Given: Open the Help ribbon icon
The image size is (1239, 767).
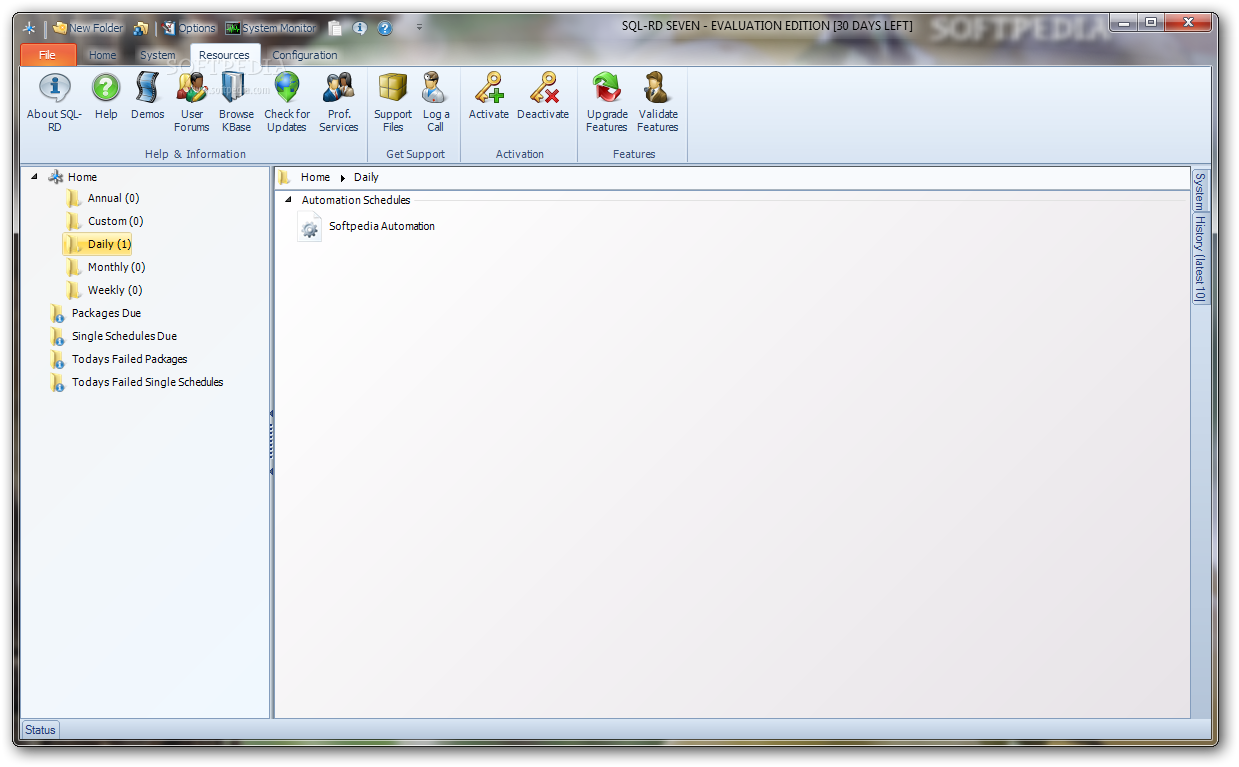Looking at the screenshot, I should pyautogui.click(x=106, y=97).
